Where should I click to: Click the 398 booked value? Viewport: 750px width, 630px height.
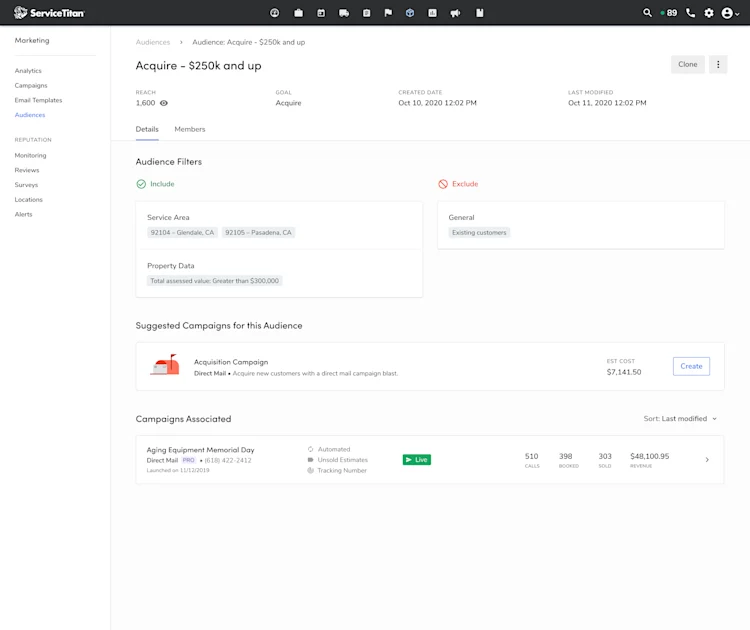click(565, 456)
